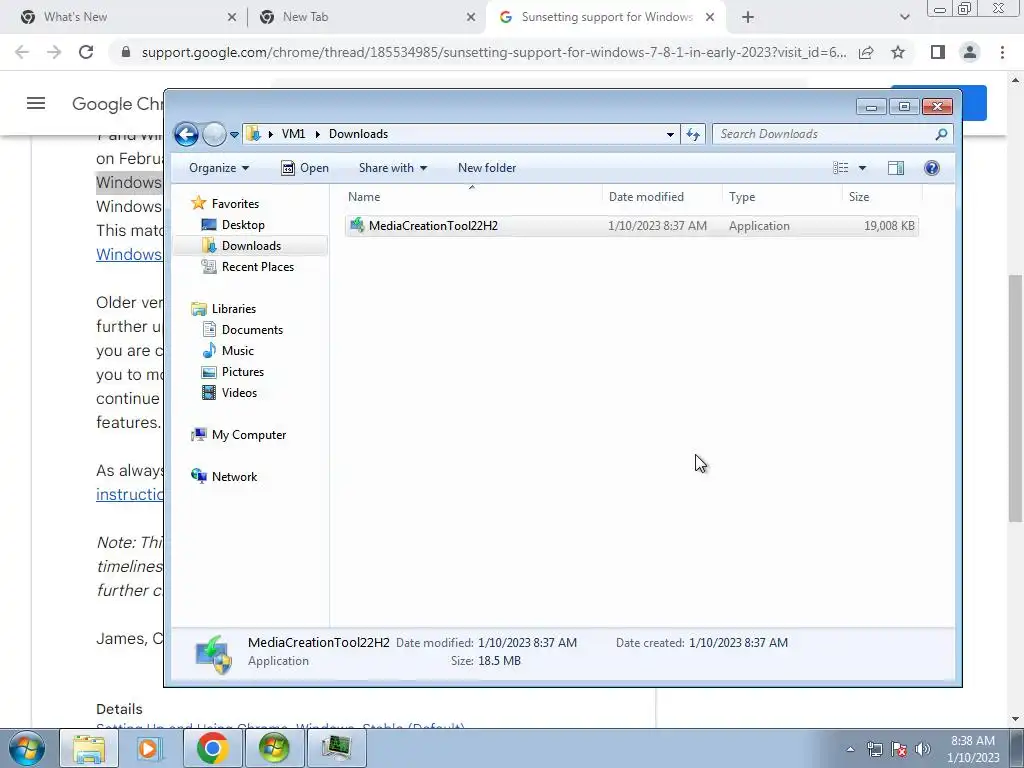Open the Windows Start menu
The height and width of the screenshot is (768, 1024).
[x=27, y=748]
